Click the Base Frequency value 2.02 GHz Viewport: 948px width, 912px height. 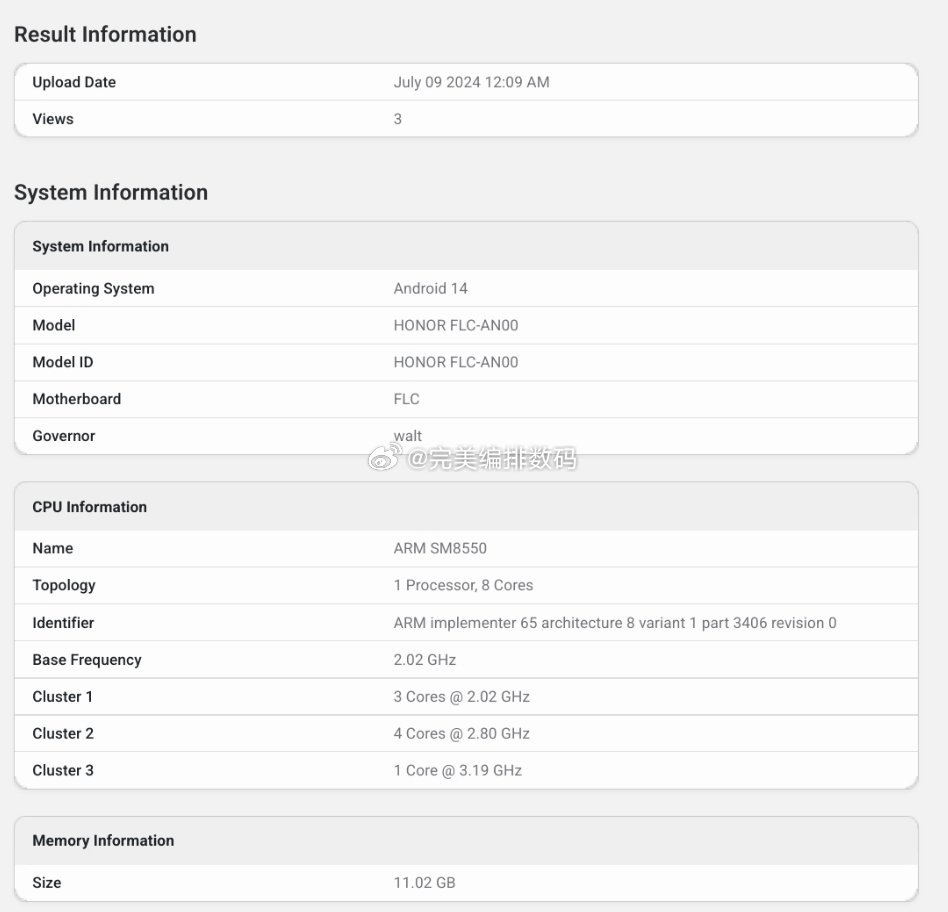coord(424,659)
